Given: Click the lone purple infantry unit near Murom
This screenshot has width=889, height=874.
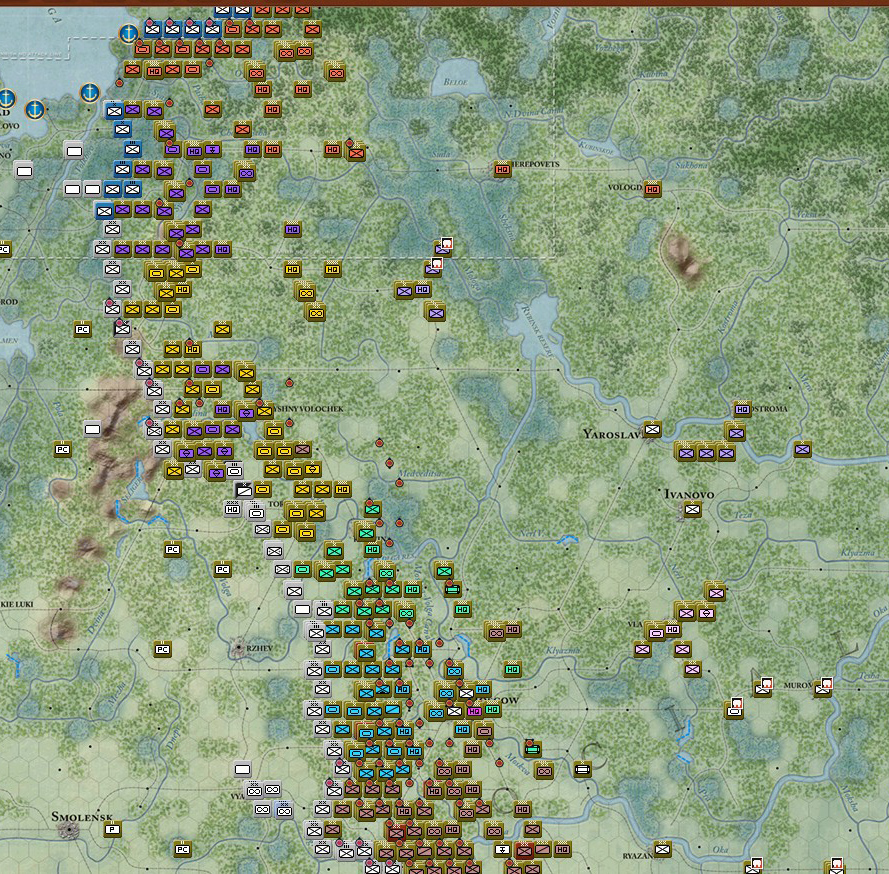Looking at the screenshot, I should tap(691, 668).
